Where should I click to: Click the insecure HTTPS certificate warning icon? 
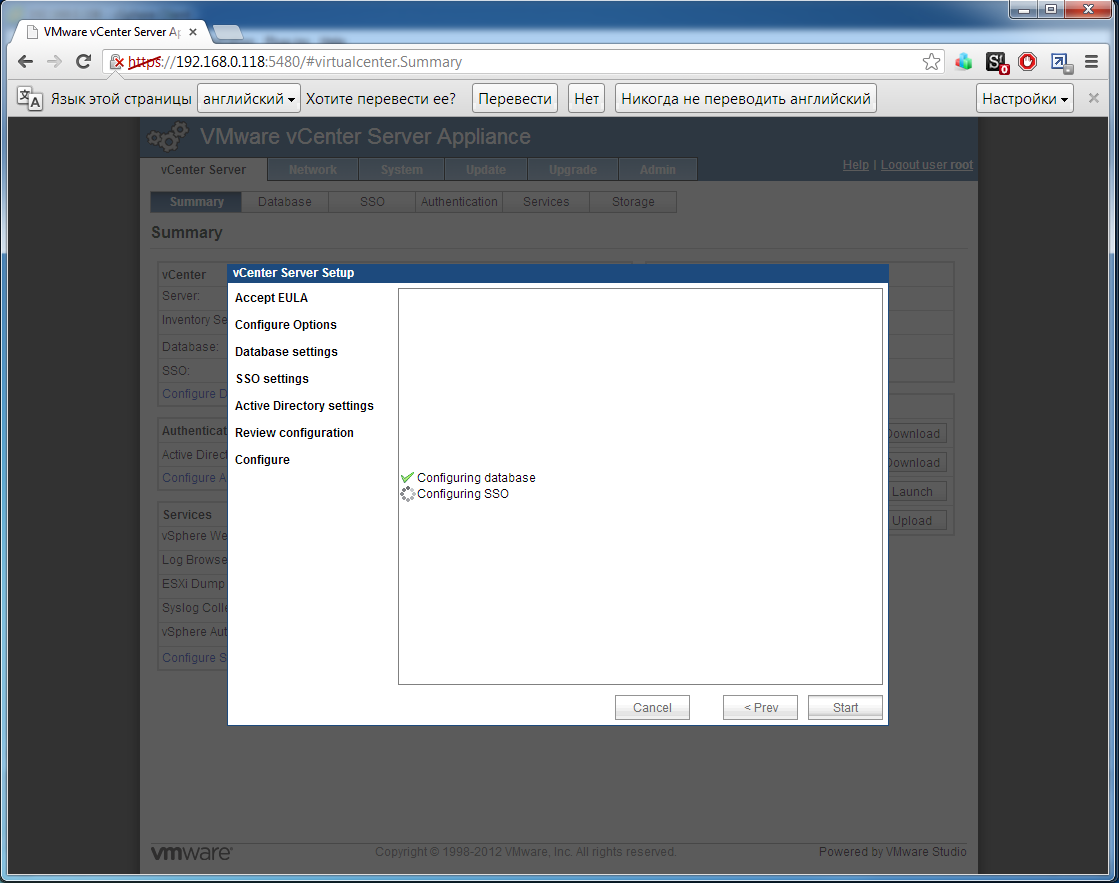117,62
